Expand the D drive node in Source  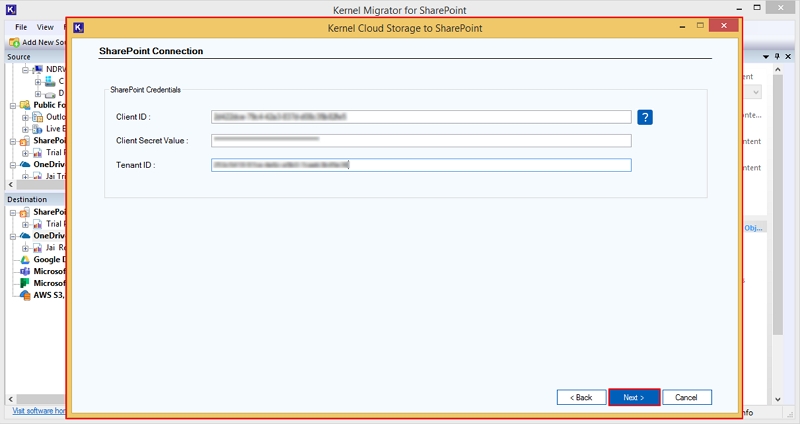point(38,94)
